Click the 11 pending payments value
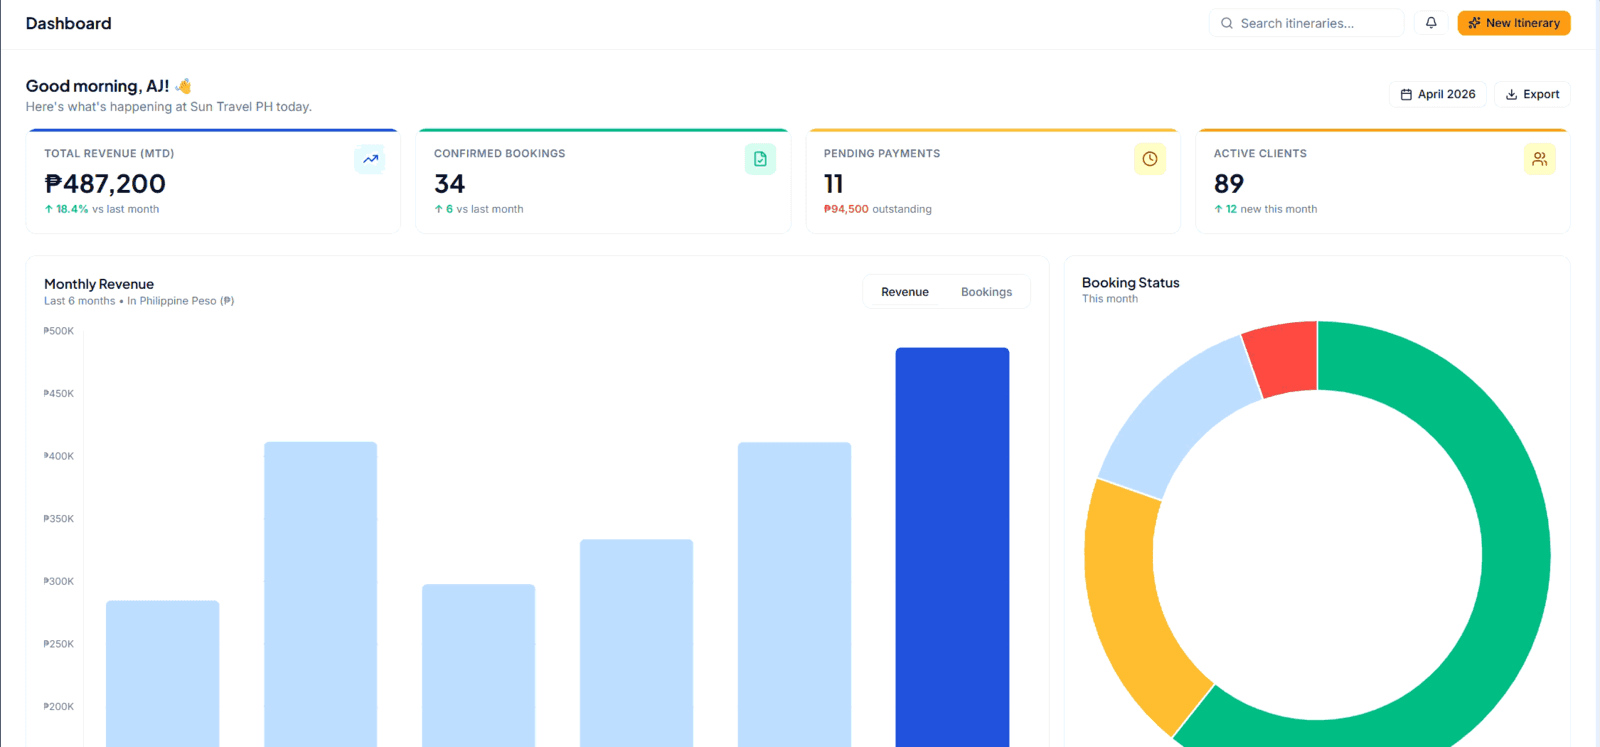This screenshot has height=747, width=1600. (833, 184)
